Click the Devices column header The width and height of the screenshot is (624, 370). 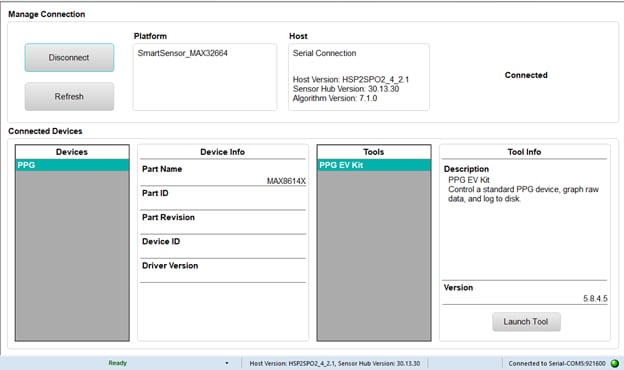tap(72, 152)
